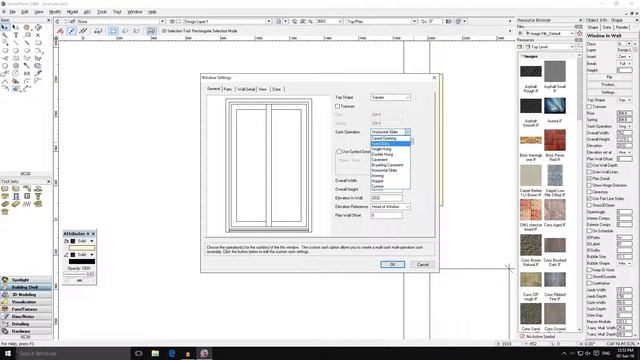Click the Resource Browser home icon
This screenshot has height=360, width=640.
tap(579, 33)
